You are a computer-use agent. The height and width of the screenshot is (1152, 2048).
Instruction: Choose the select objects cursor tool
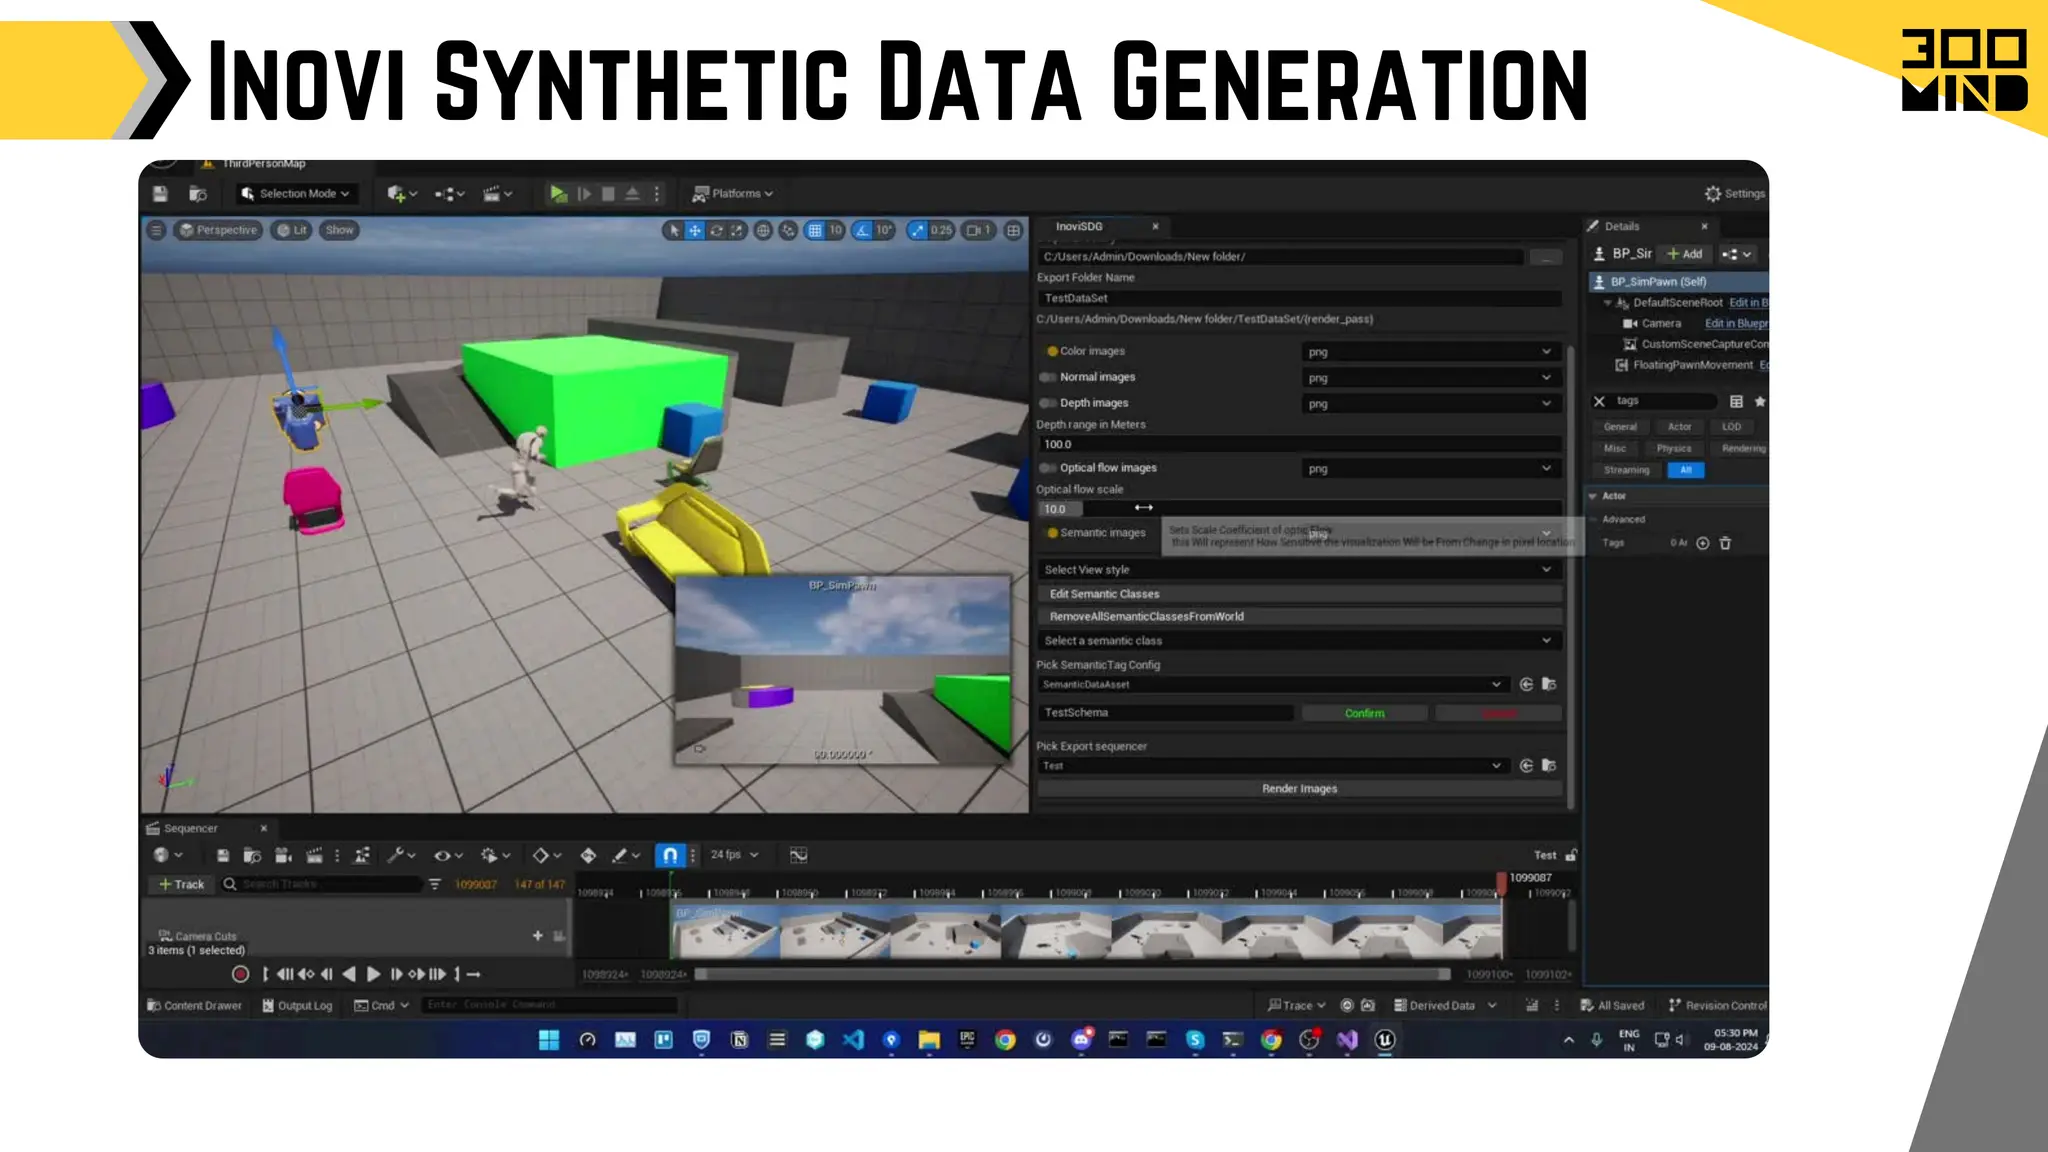(674, 230)
